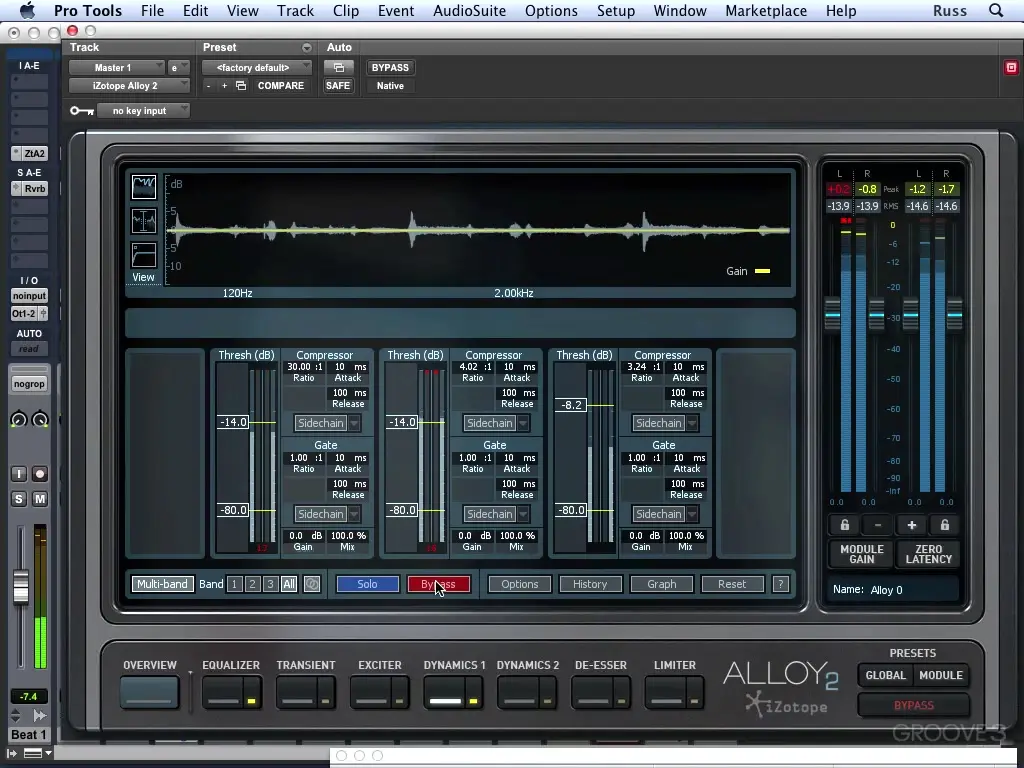Toggle Multi-band mode
This screenshot has height=768, width=1024.
163,584
